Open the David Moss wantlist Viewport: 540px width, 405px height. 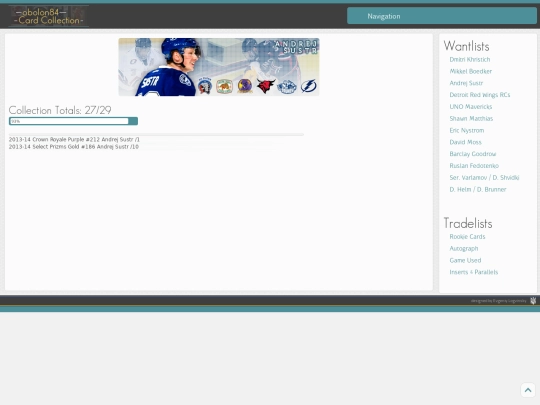coord(465,142)
